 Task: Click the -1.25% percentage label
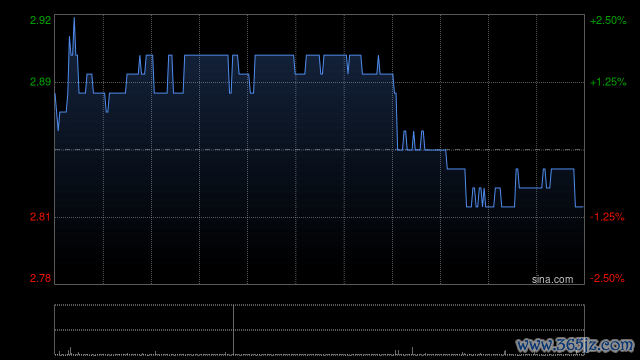coord(607,217)
